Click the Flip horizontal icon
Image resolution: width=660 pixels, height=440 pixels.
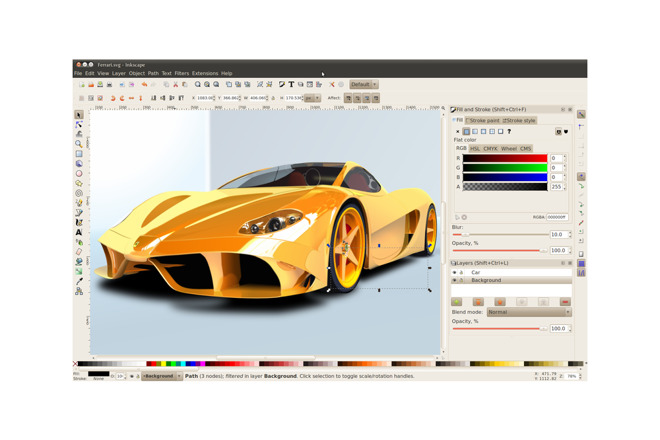point(131,98)
